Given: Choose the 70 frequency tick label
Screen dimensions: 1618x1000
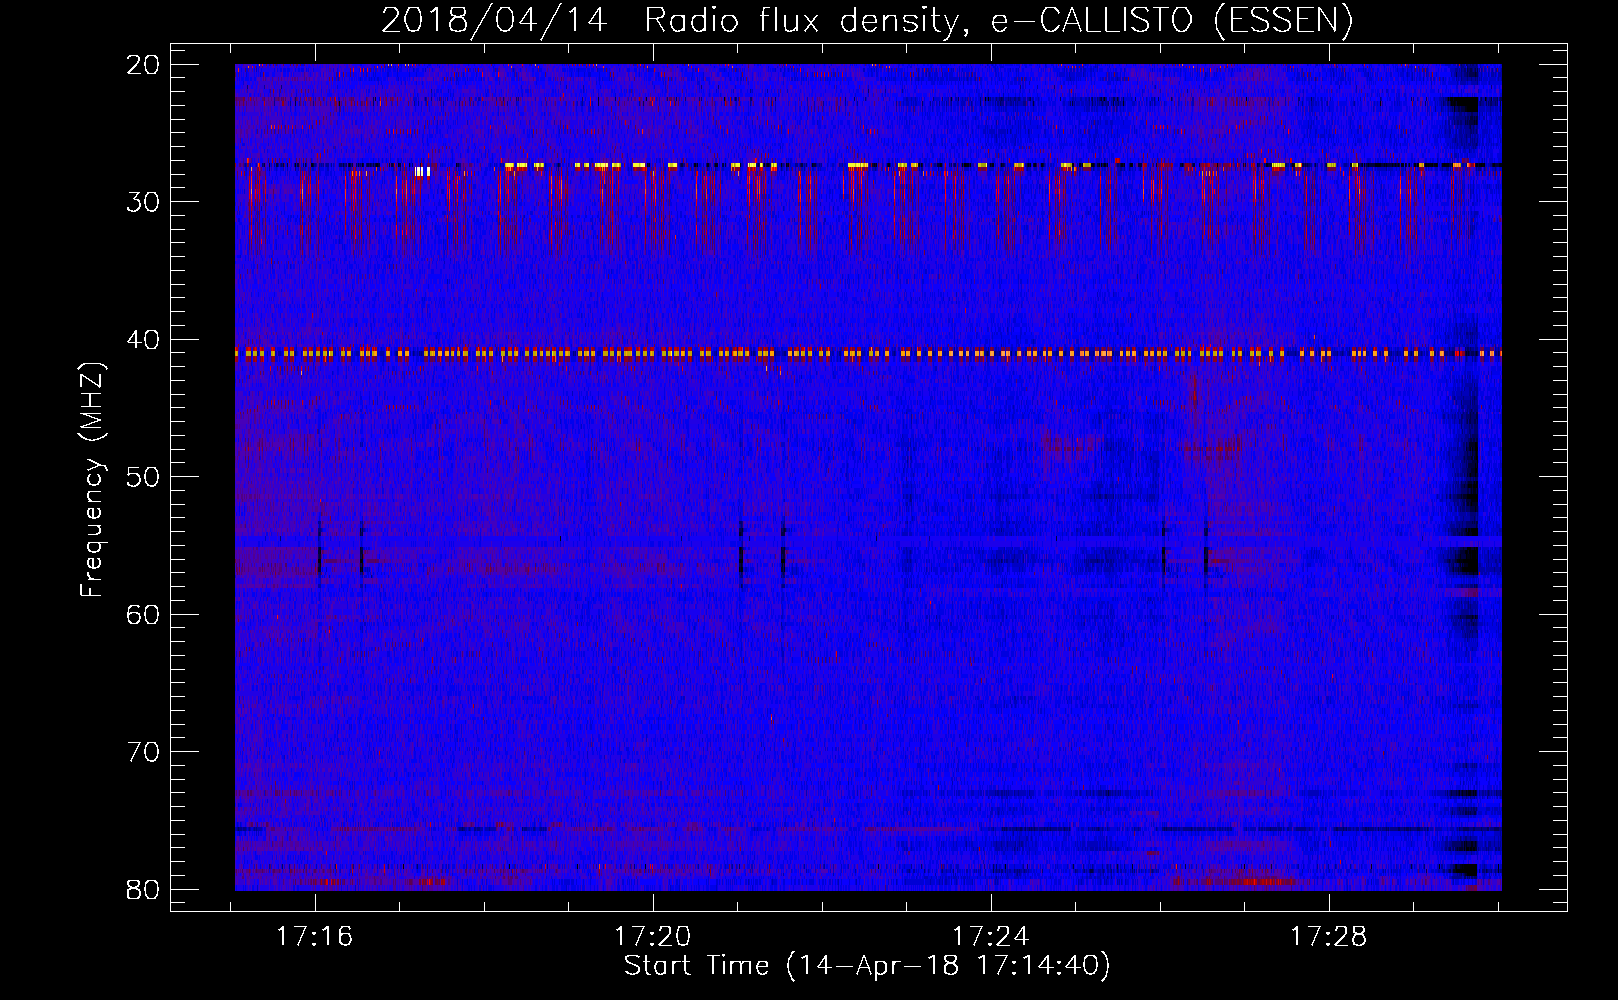Looking at the screenshot, I should tap(144, 752).
